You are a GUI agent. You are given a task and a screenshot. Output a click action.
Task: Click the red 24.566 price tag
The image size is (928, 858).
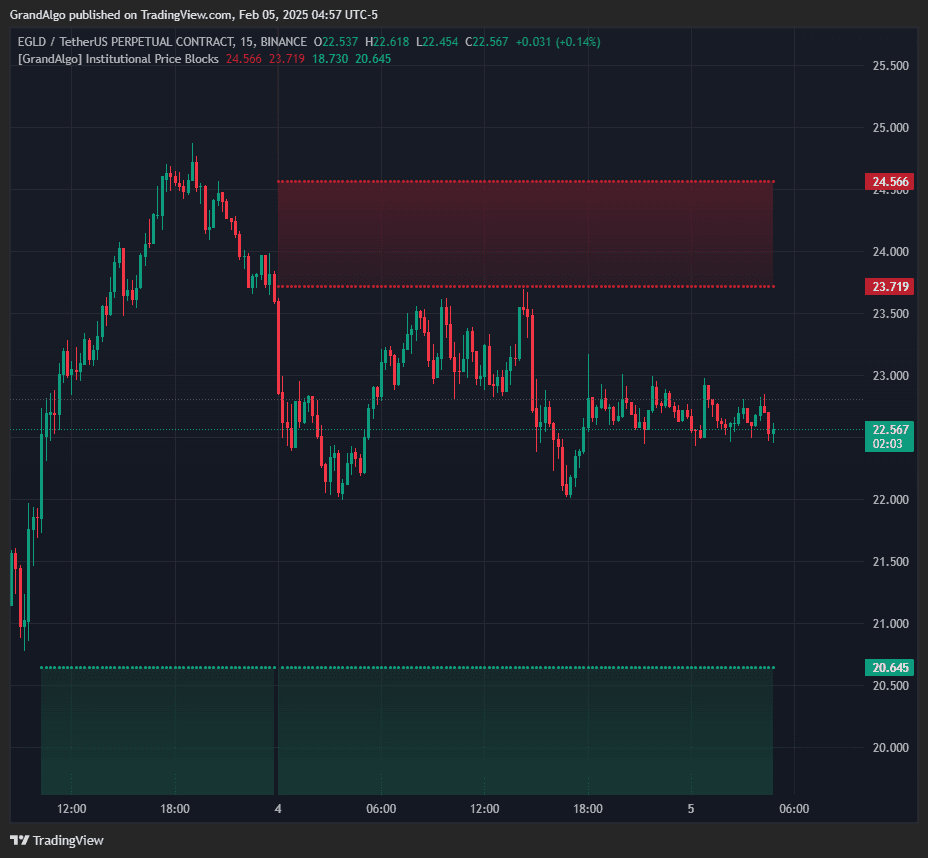click(x=888, y=181)
